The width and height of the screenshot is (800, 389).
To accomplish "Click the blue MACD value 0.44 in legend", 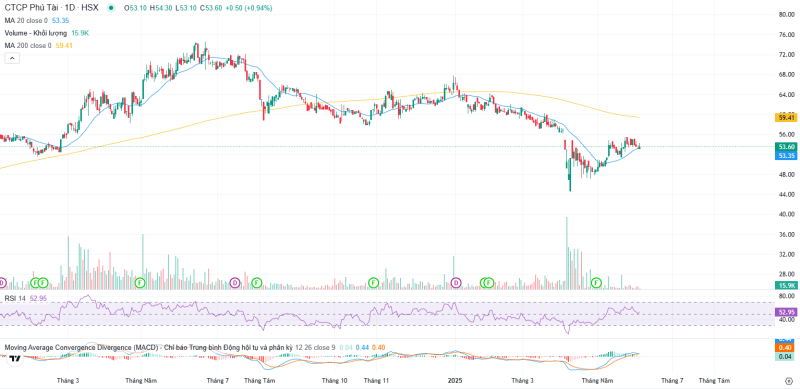I will coord(362,347).
